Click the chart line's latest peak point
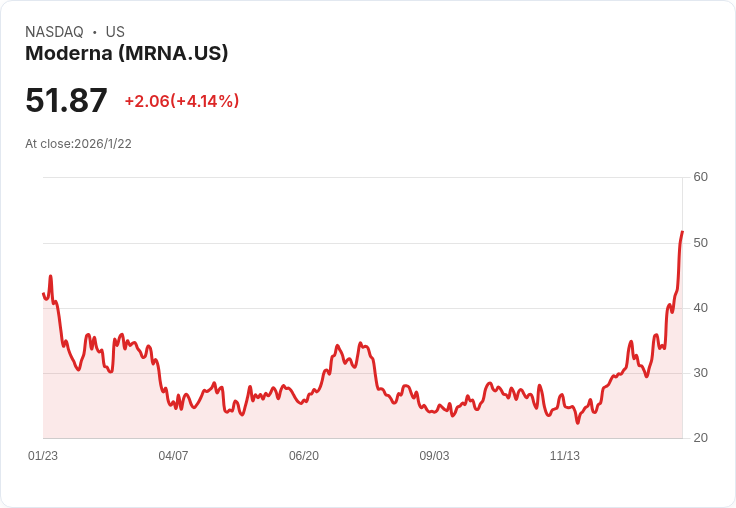This screenshot has height=508, width=736. pyautogui.click(x=682, y=232)
